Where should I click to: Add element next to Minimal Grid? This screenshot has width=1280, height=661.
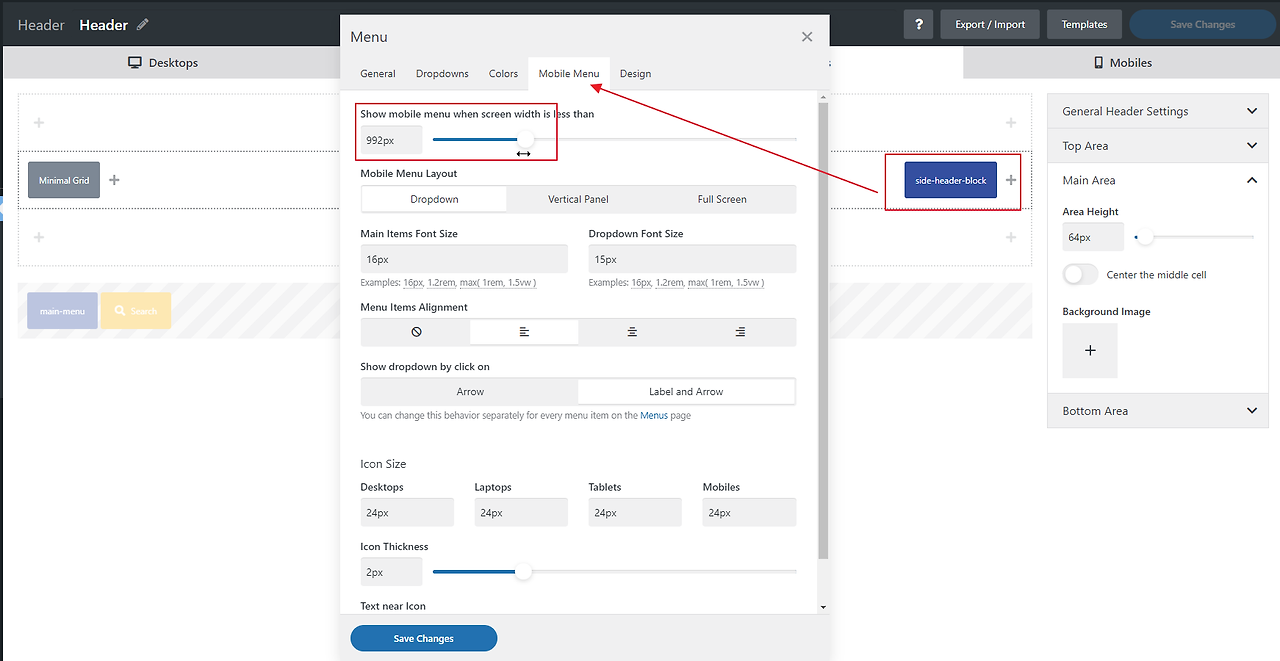(114, 180)
